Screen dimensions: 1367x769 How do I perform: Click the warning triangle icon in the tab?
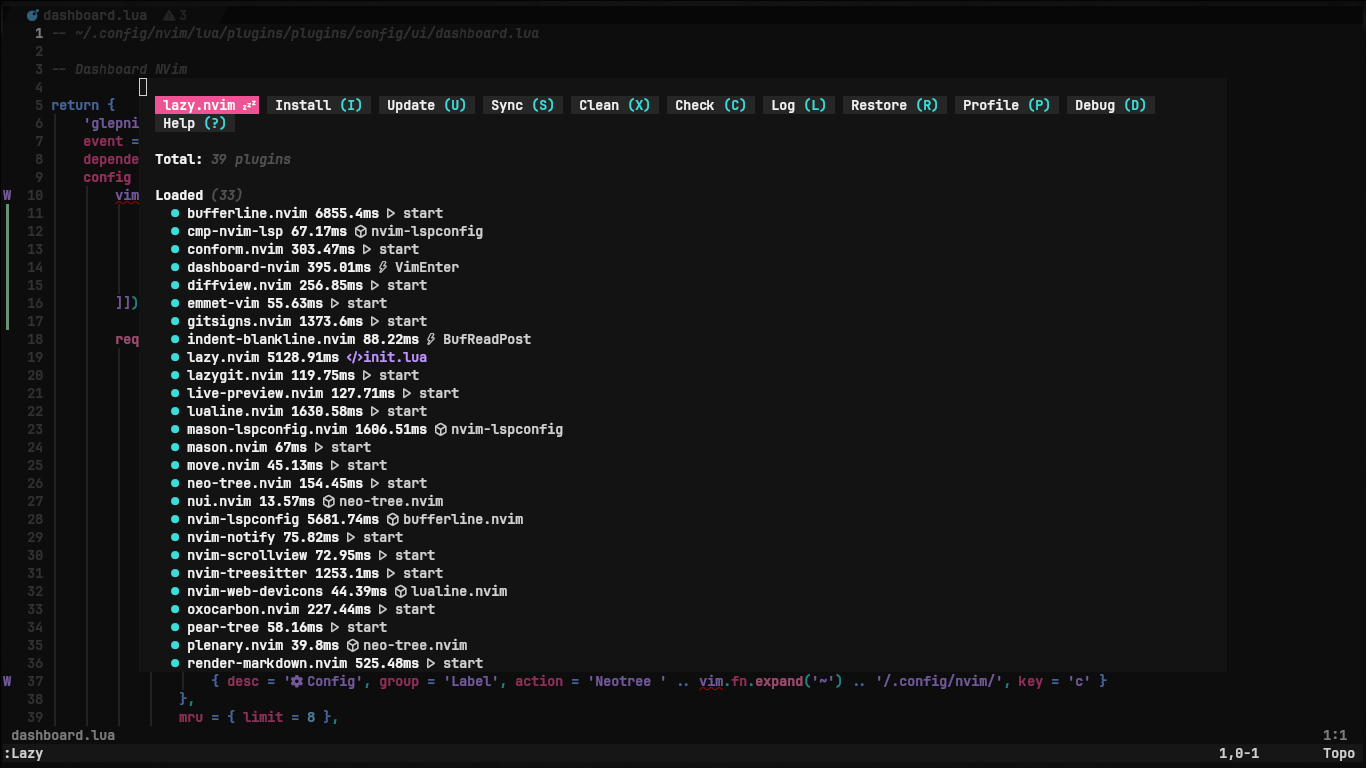tap(168, 15)
